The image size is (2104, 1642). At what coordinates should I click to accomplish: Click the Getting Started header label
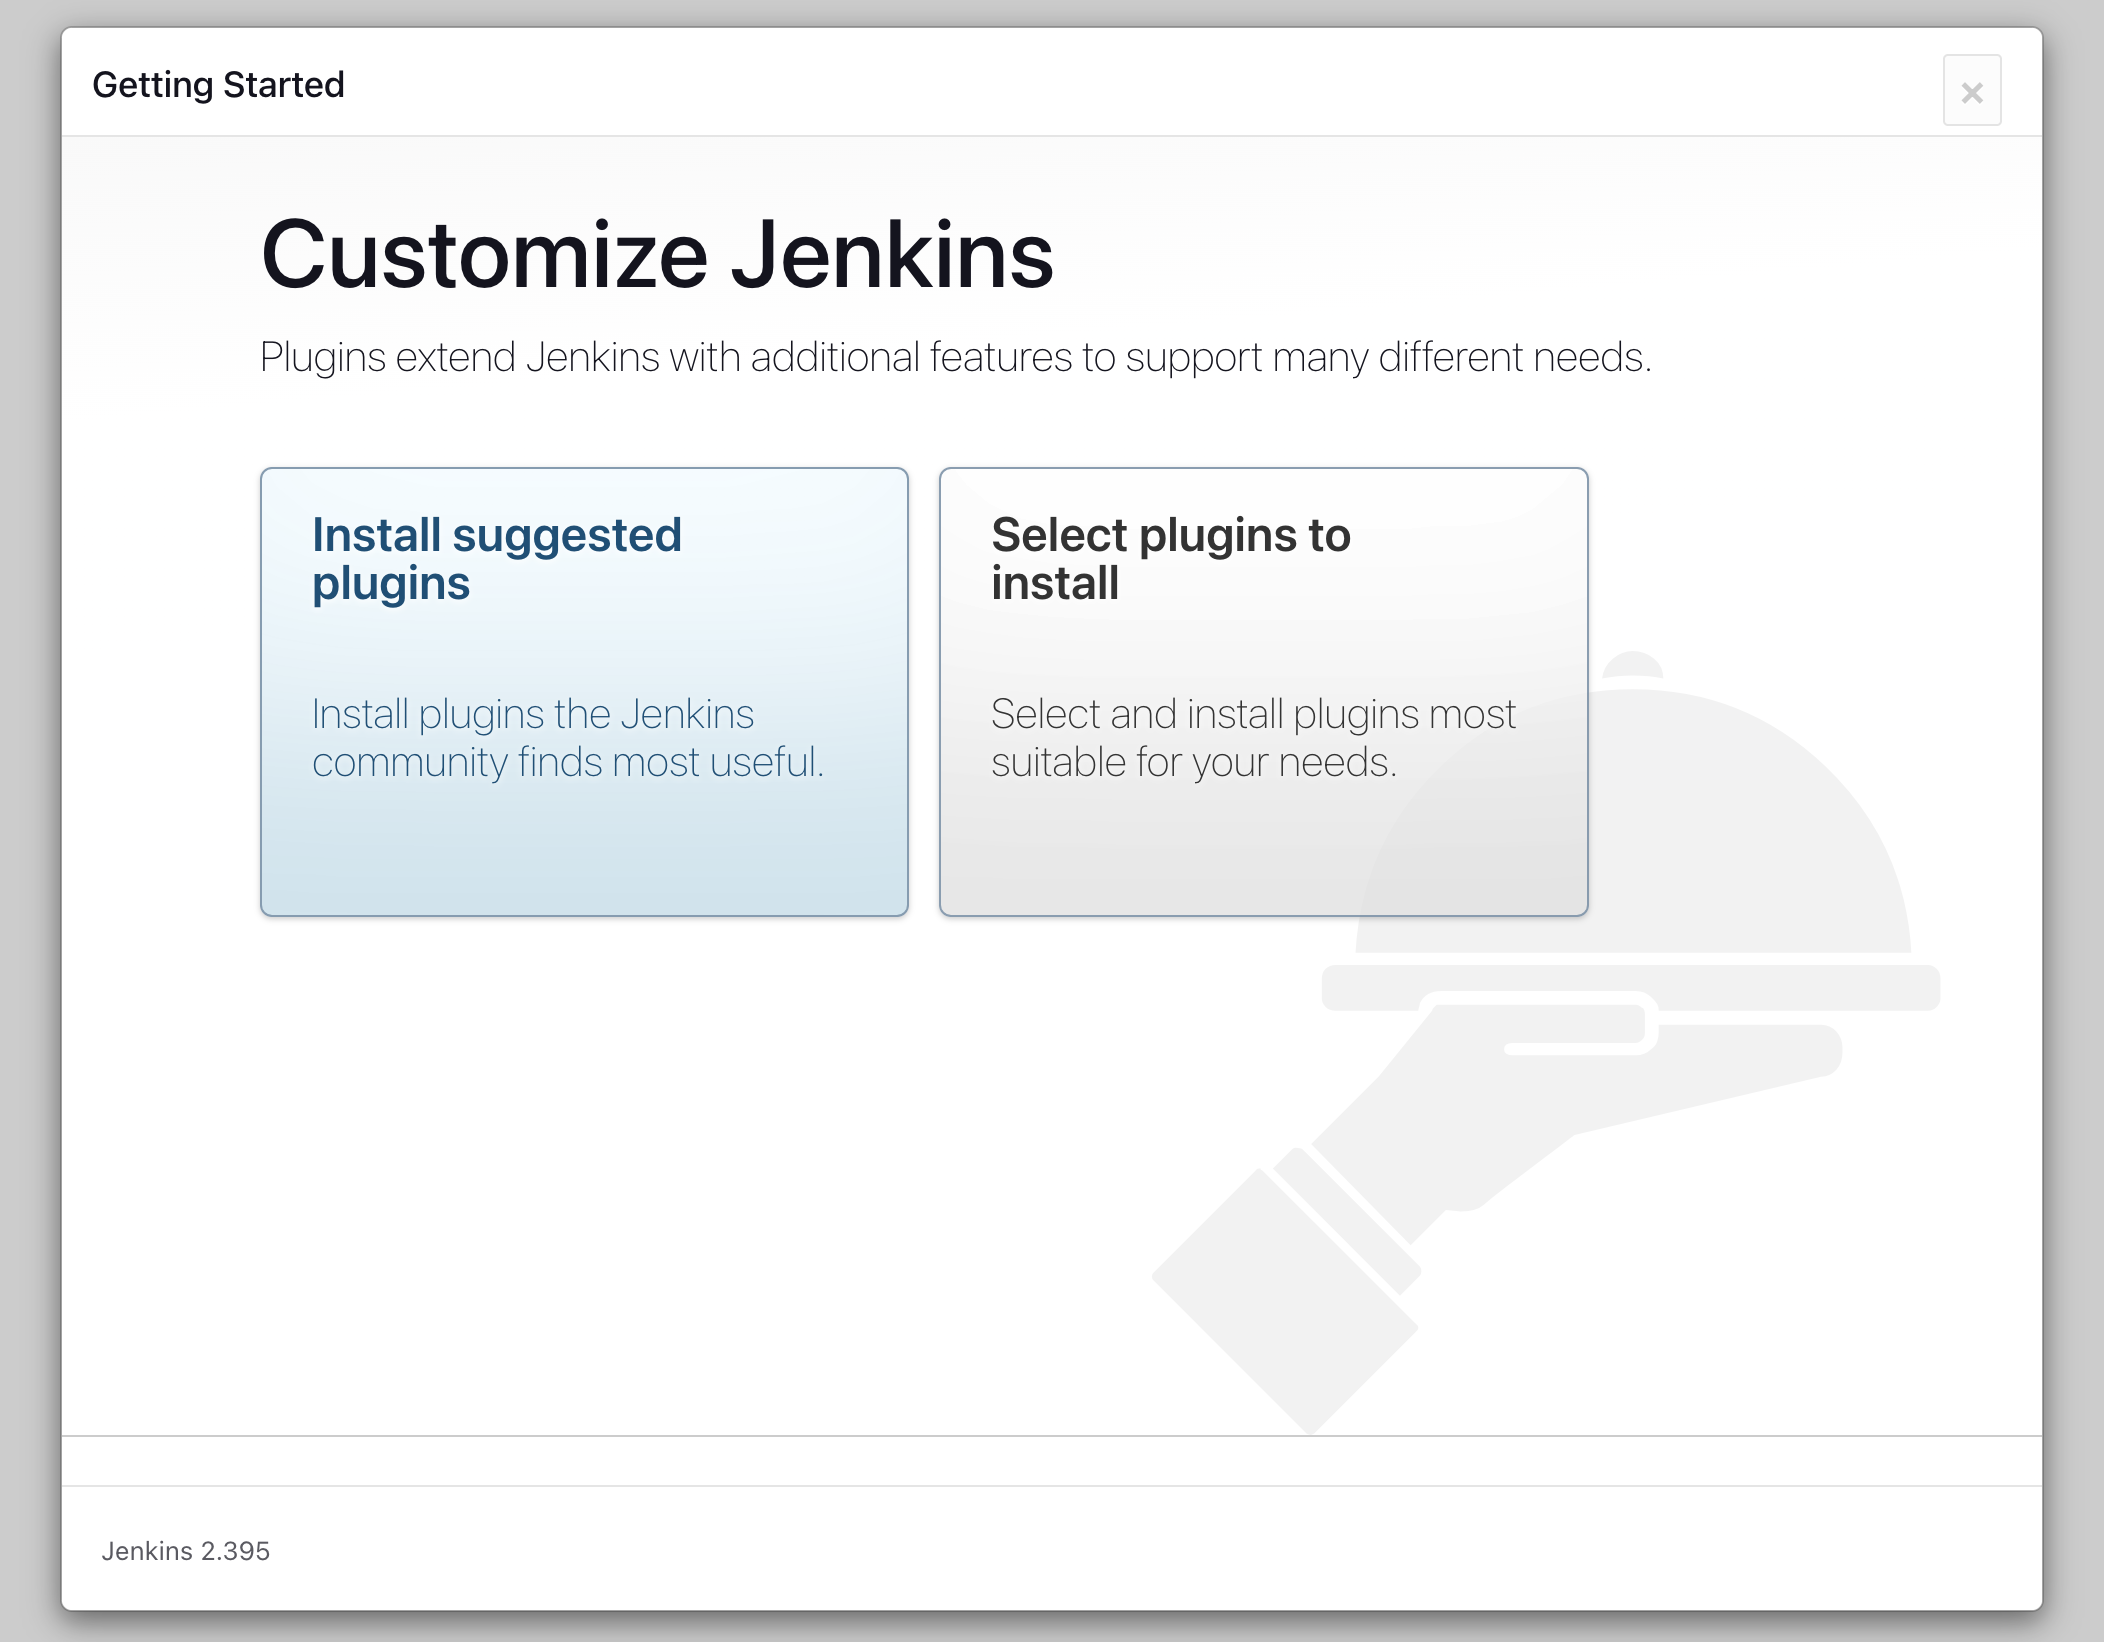[218, 84]
